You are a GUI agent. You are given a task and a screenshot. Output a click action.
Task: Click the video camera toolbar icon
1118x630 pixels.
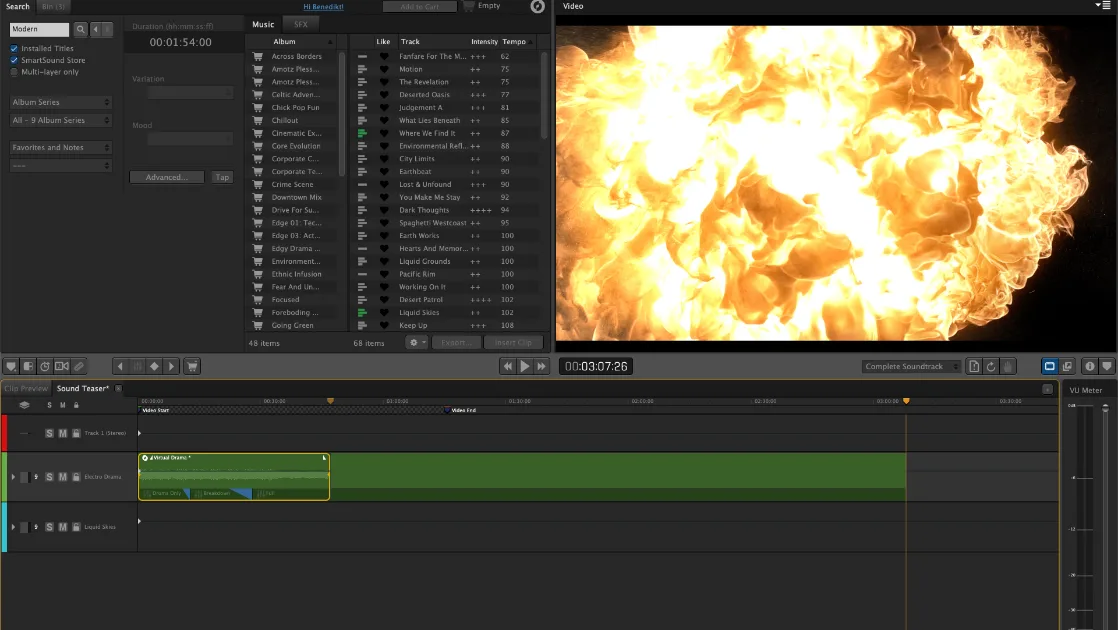point(62,366)
